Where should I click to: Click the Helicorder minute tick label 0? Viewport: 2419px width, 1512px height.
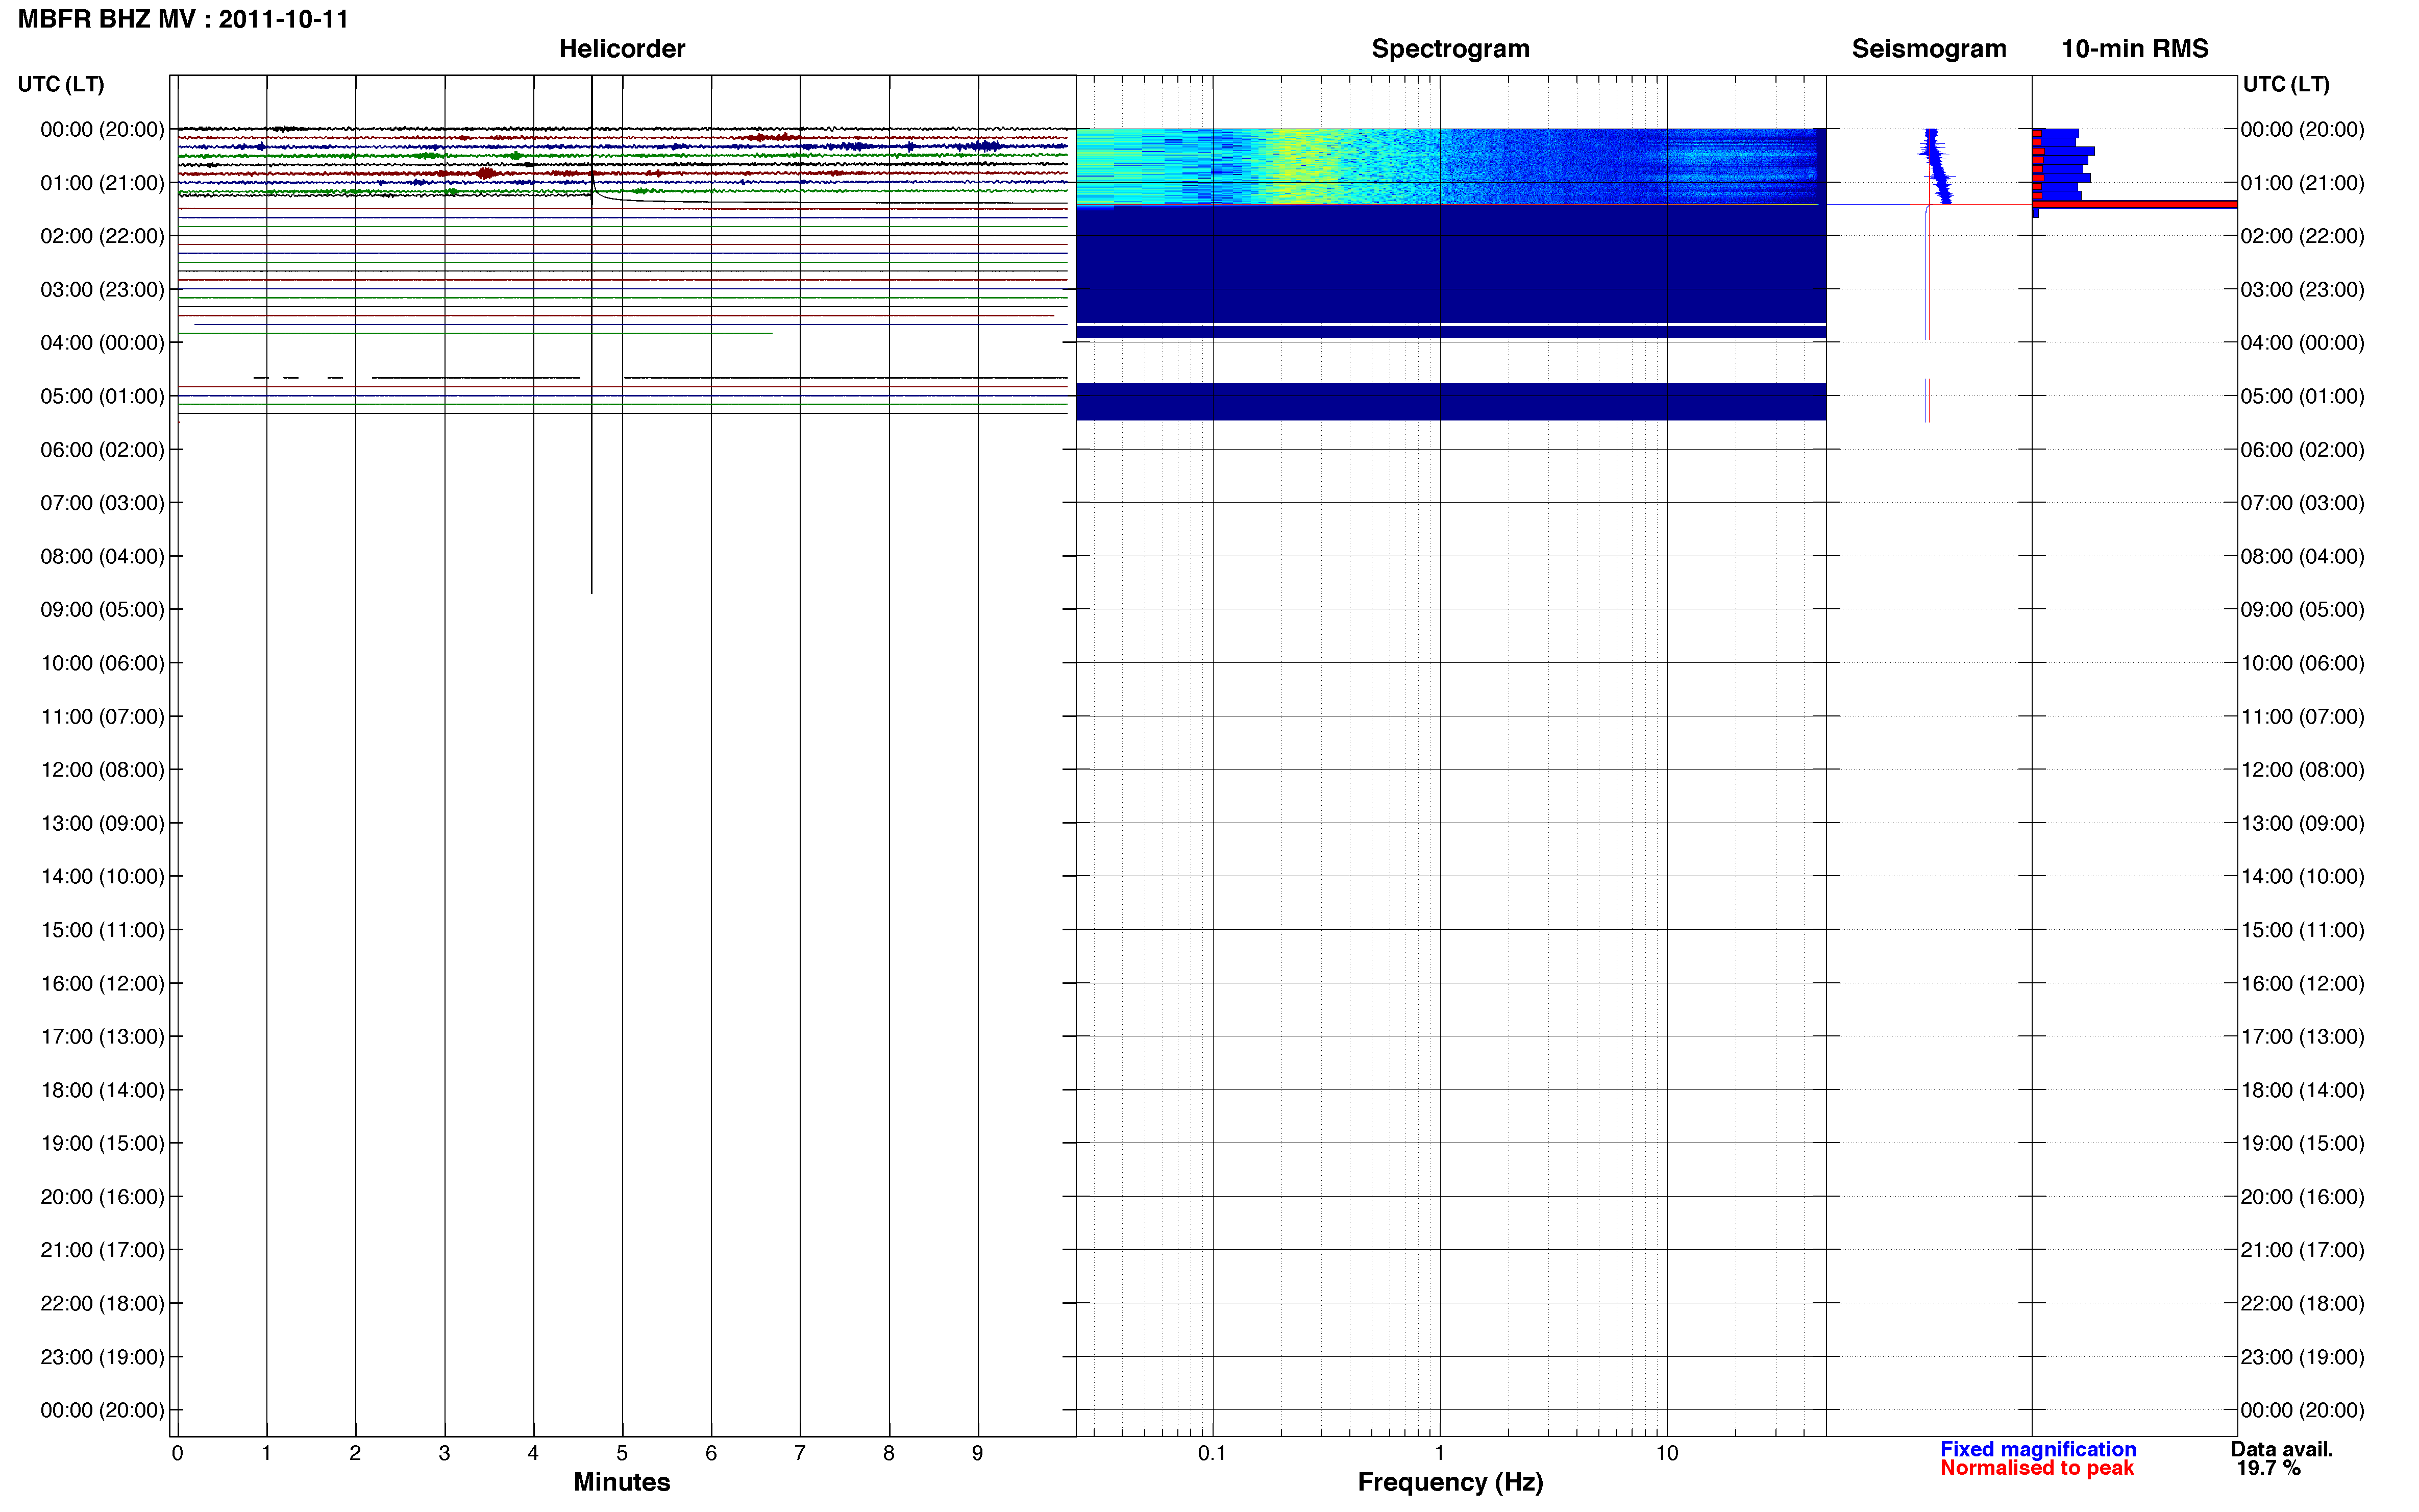click(177, 1453)
